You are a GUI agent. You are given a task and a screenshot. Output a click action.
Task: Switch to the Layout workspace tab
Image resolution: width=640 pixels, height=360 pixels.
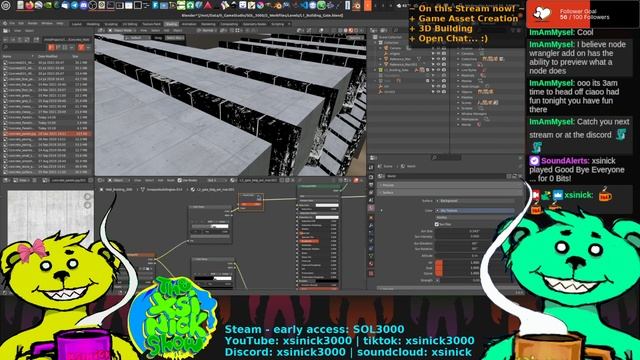coord(77,24)
